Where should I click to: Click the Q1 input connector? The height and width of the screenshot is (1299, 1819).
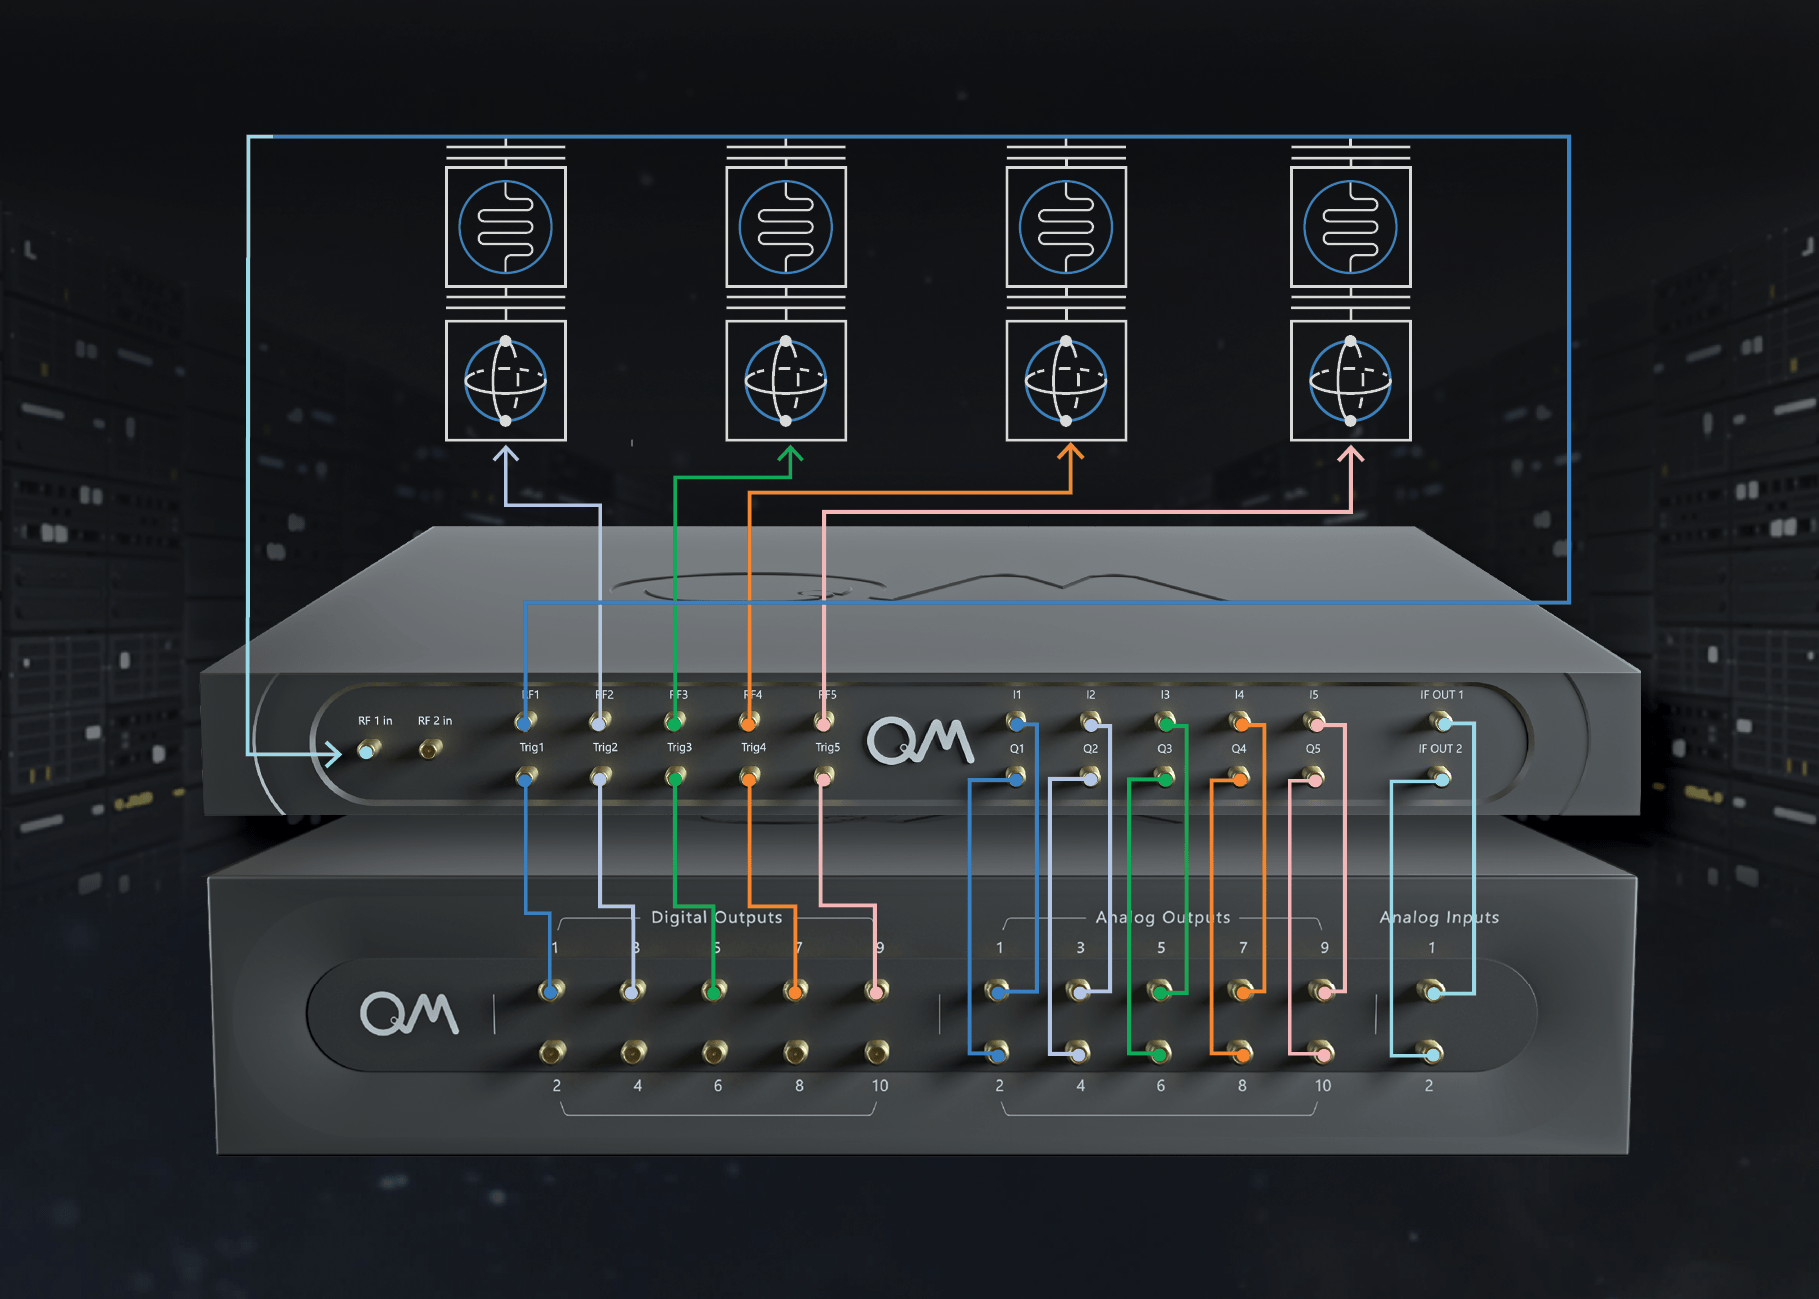click(1016, 777)
